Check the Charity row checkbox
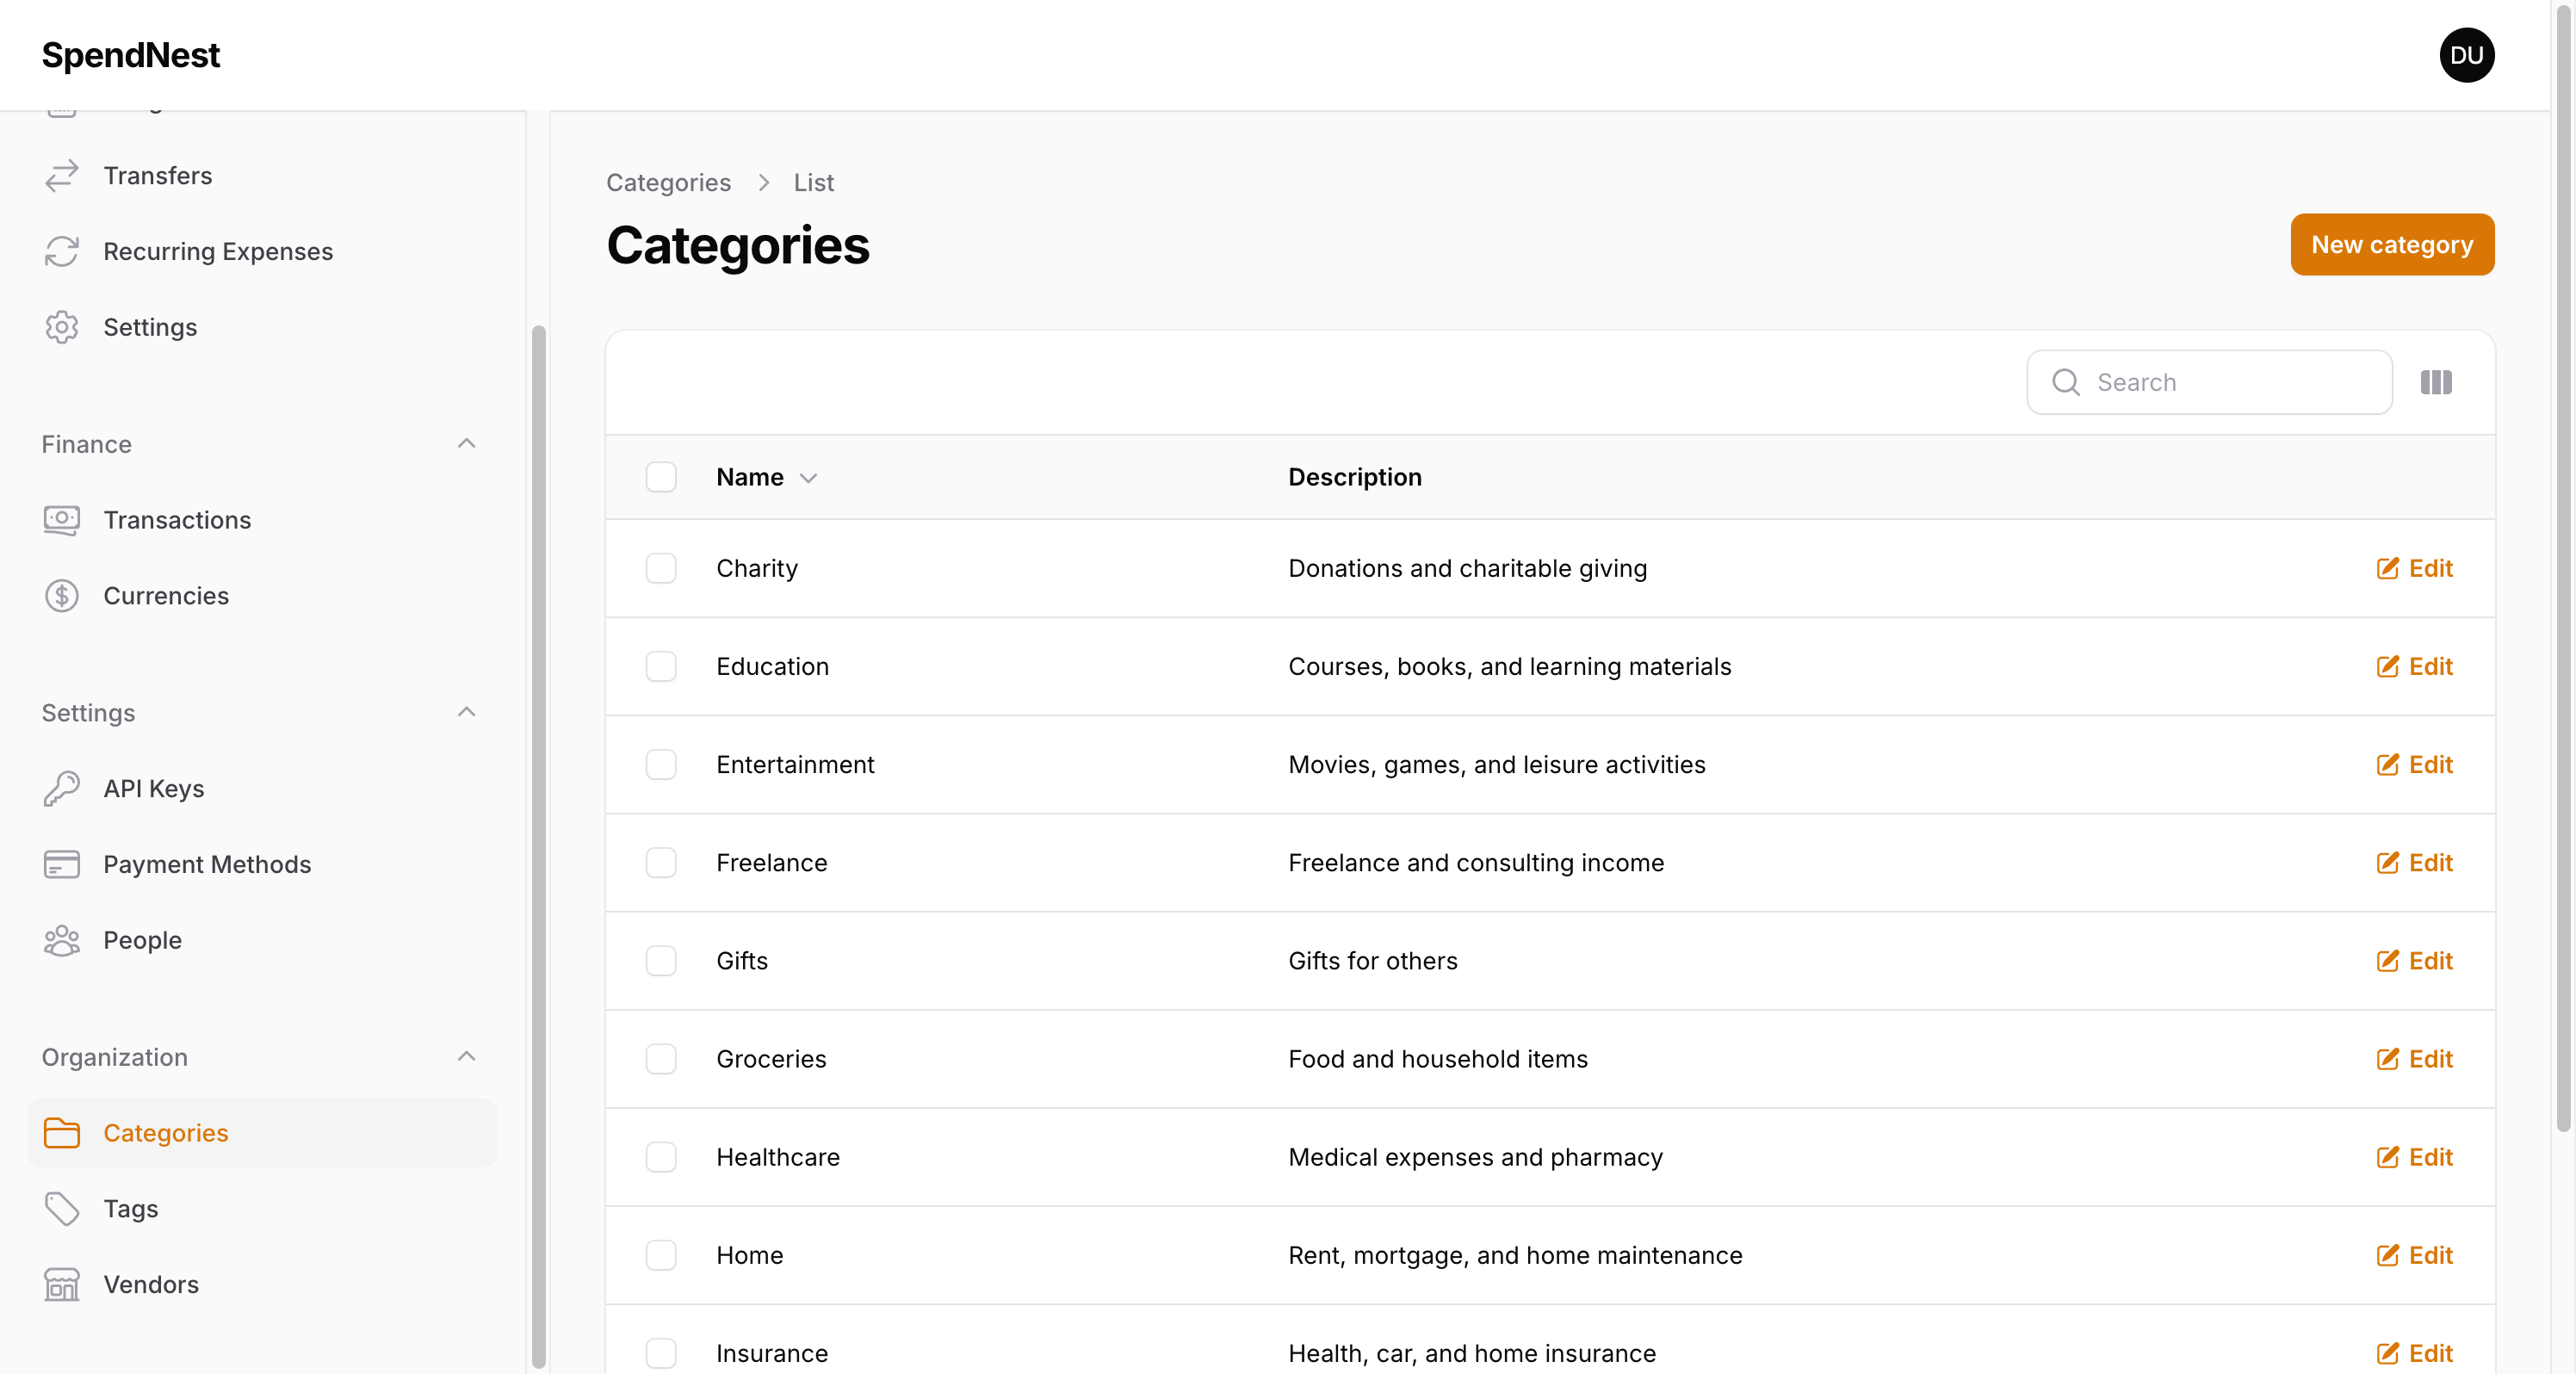Viewport: 2576px width, 1374px height. [660, 568]
